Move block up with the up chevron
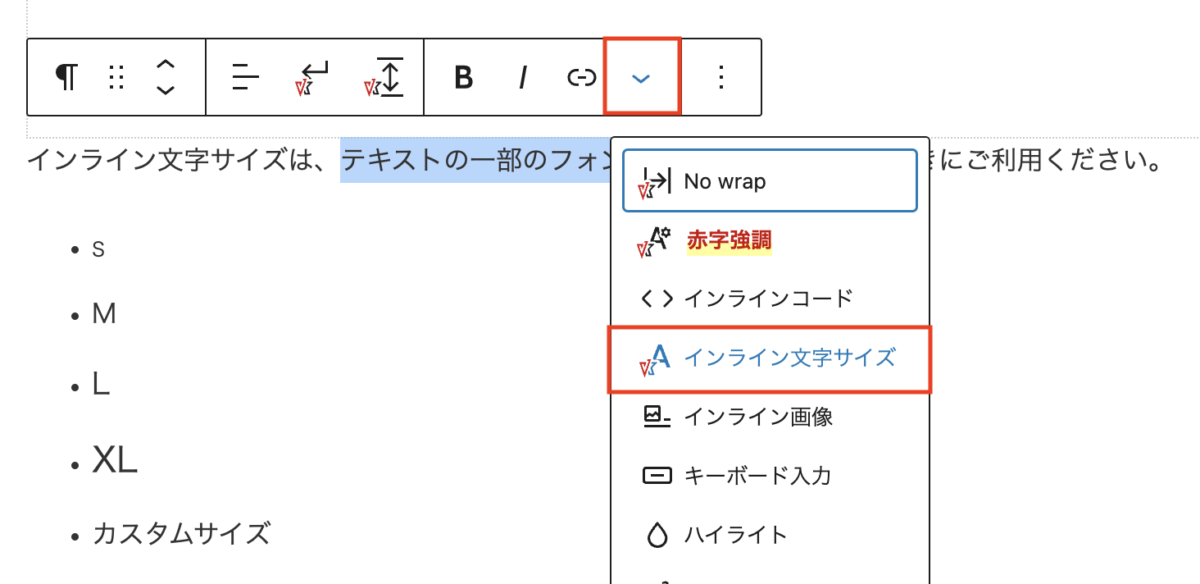 [166, 65]
